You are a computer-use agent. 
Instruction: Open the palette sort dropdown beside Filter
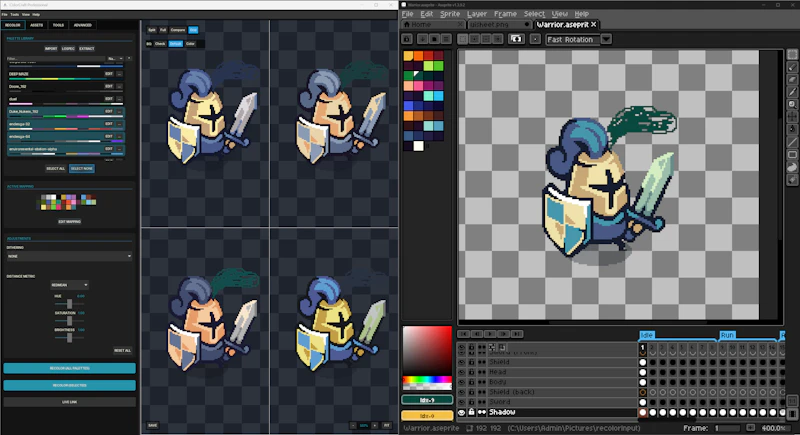[x=115, y=59]
